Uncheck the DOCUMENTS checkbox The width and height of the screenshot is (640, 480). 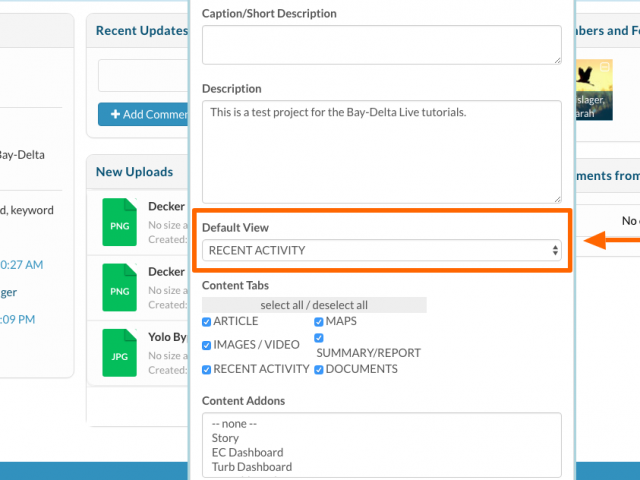tap(319, 370)
